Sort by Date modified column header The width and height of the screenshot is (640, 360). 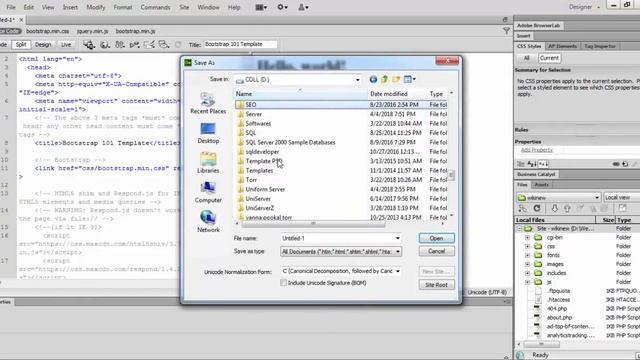(397, 94)
